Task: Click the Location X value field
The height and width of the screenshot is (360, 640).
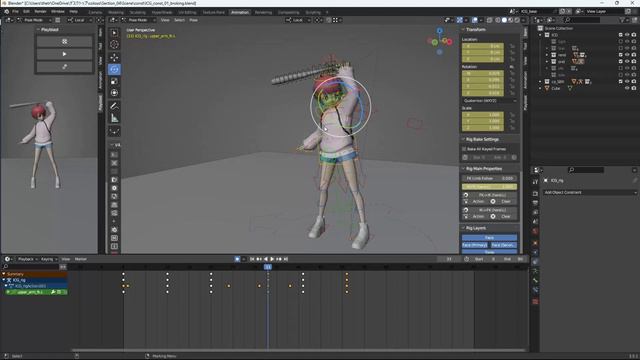Action: click(483, 46)
